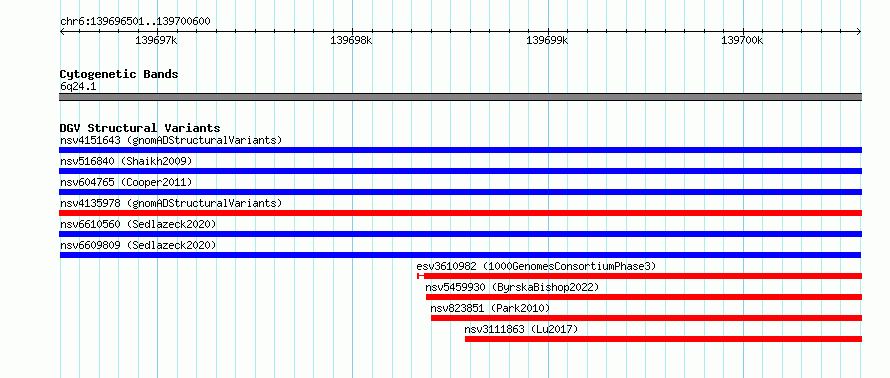Click the blue bar for nsv516840

(x=460, y=171)
